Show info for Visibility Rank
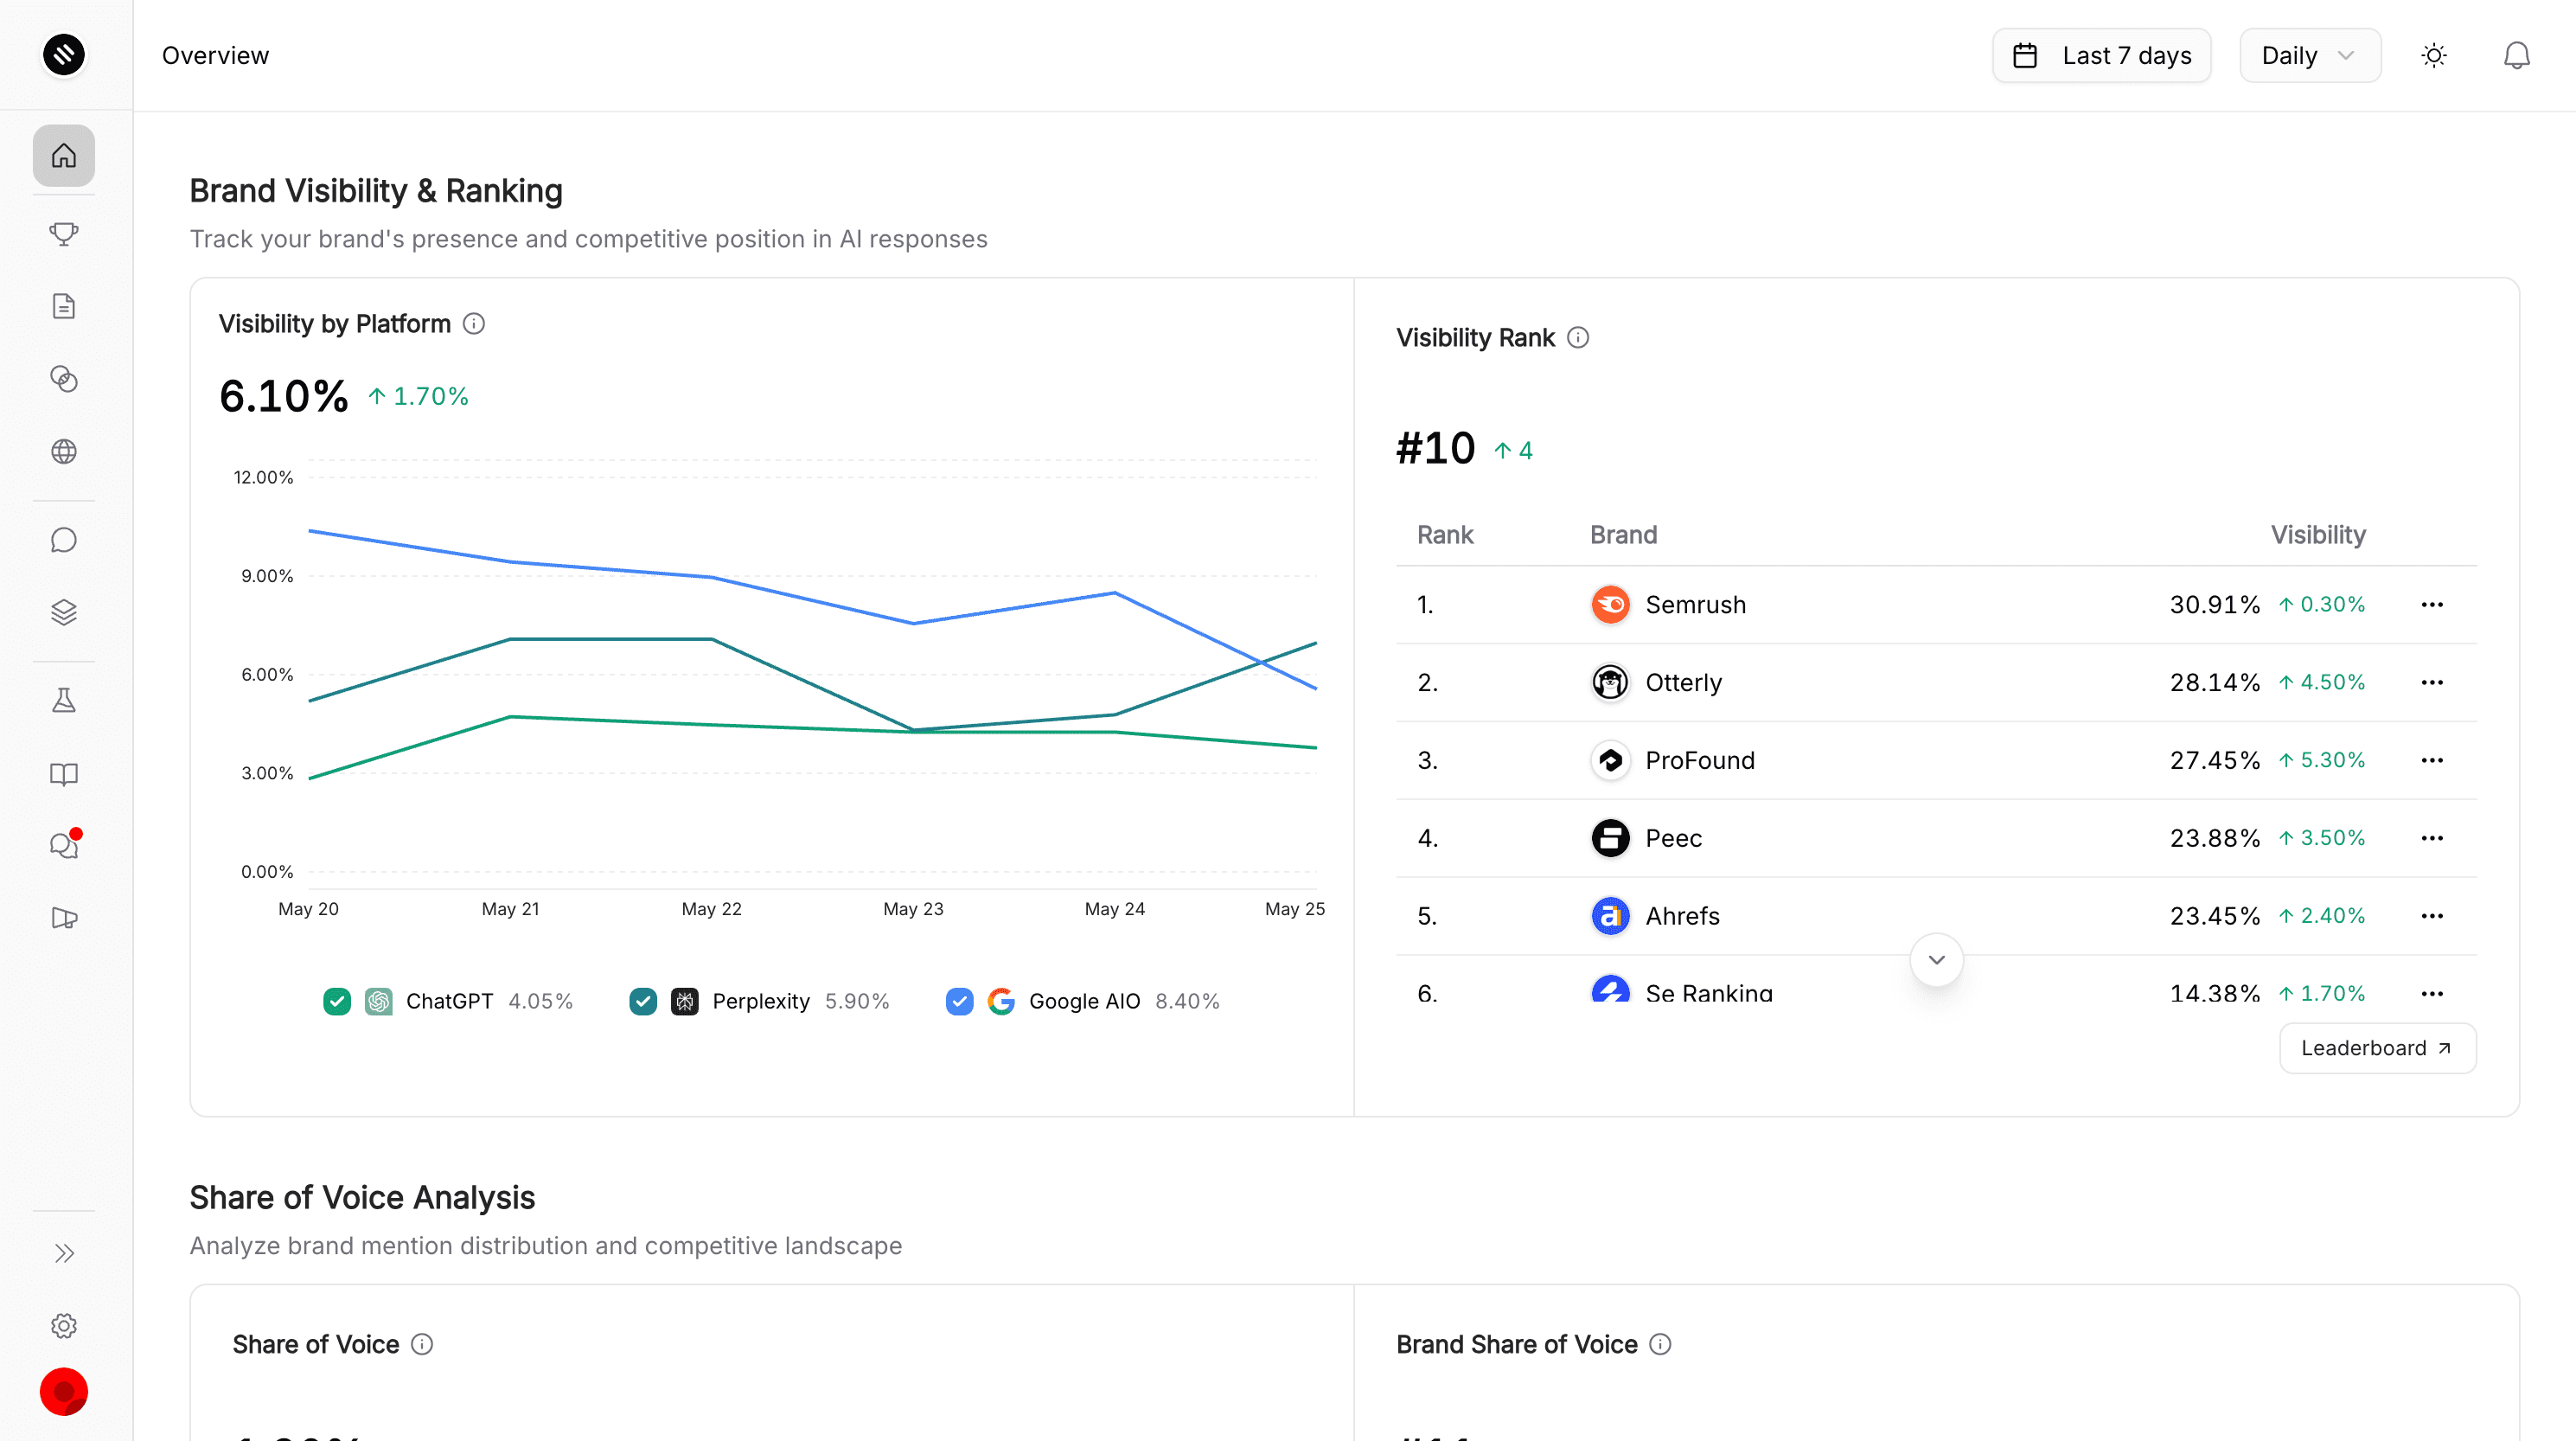 tap(1578, 338)
